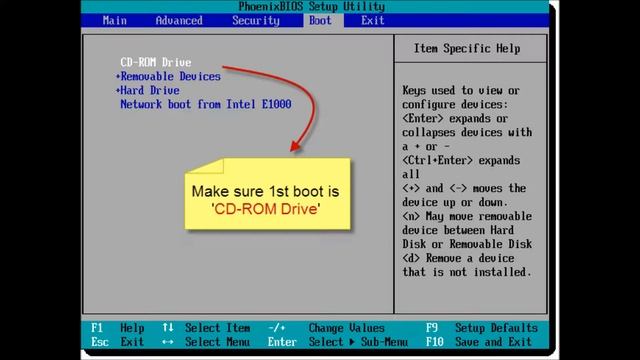Click 'device up or down.' help line
This screenshot has width=640, height=360.
455,202
